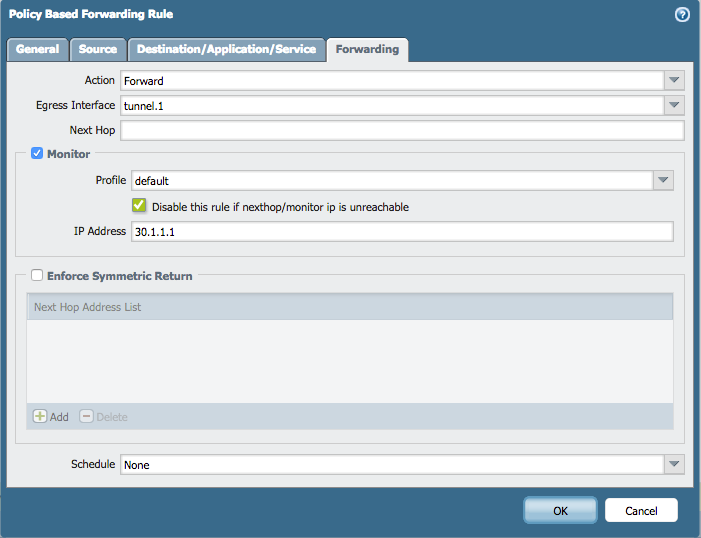Image resolution: width=701 pixels, height=538 pixels.
Task: Open the Destination/Application/Service tab
Action: (227, 49)
